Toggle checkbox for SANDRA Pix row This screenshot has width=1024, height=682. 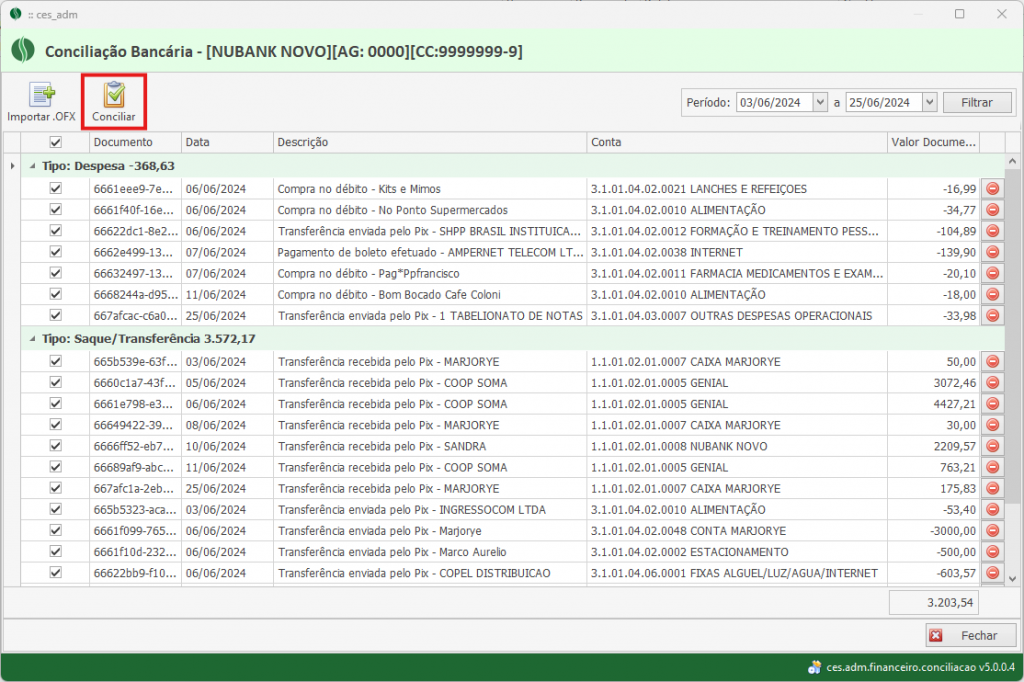pyautogui.click(x=56, y=446)
